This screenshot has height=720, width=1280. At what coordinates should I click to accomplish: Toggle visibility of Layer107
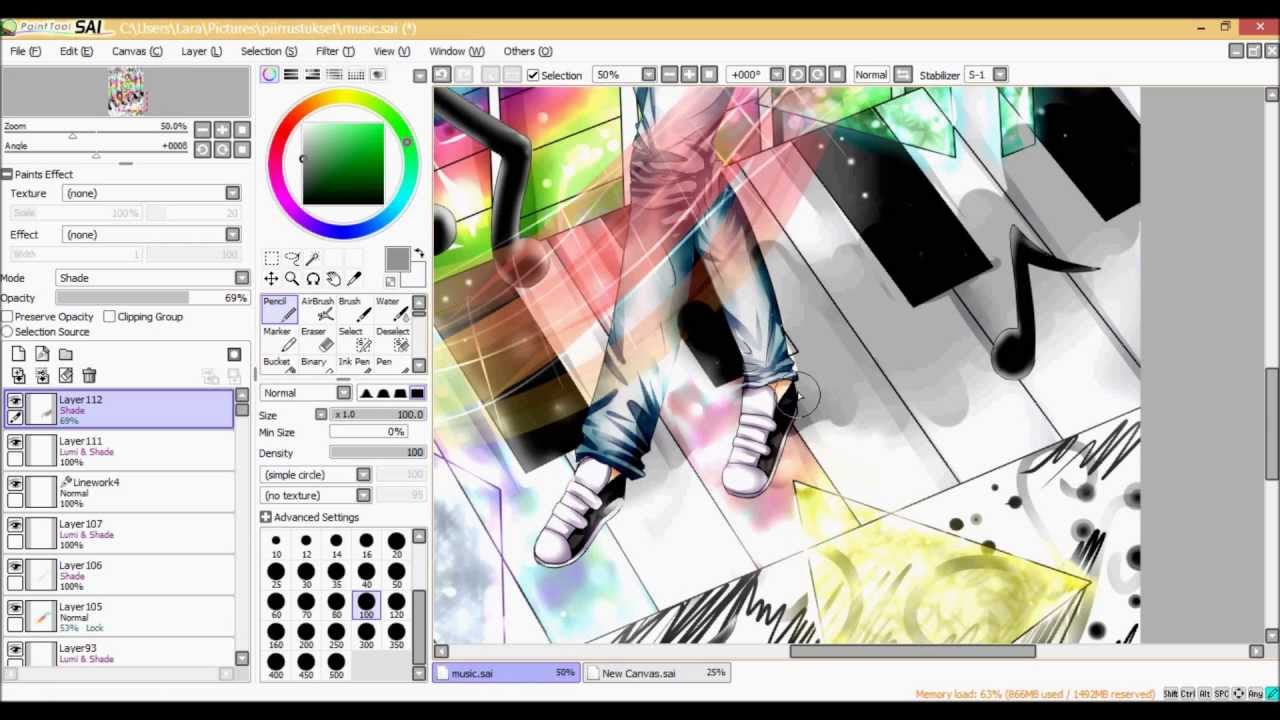[x=15, y=524]
